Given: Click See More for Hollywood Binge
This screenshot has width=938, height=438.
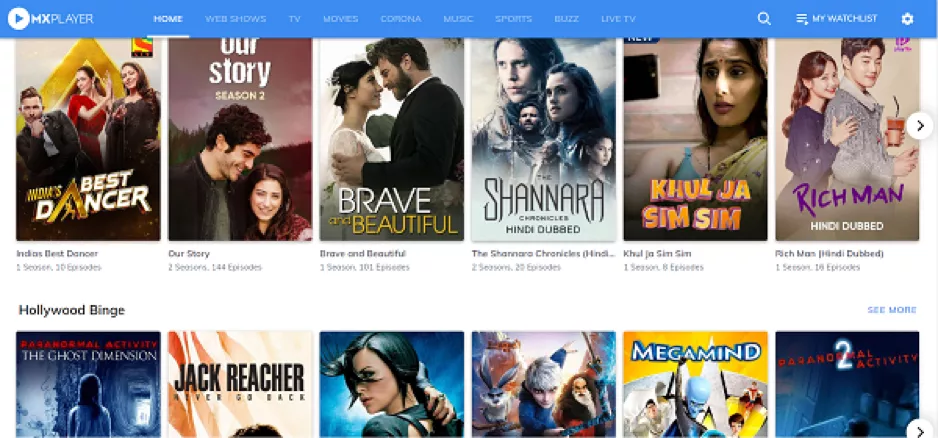Looking at the screenshot, I should [891, 310].
